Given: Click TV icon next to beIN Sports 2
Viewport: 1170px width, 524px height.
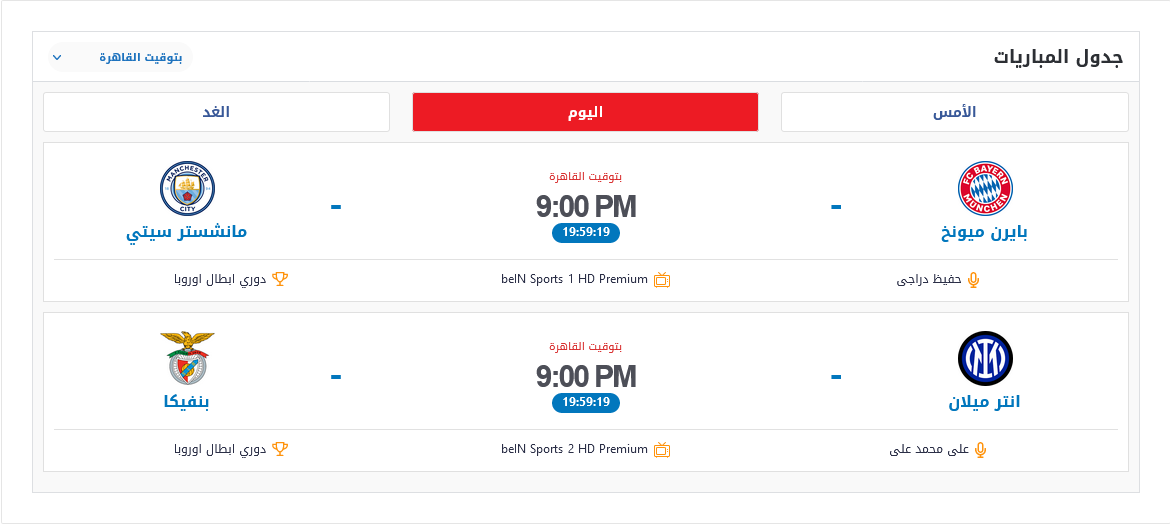Looking at the screenshot, I should (662, 449).
